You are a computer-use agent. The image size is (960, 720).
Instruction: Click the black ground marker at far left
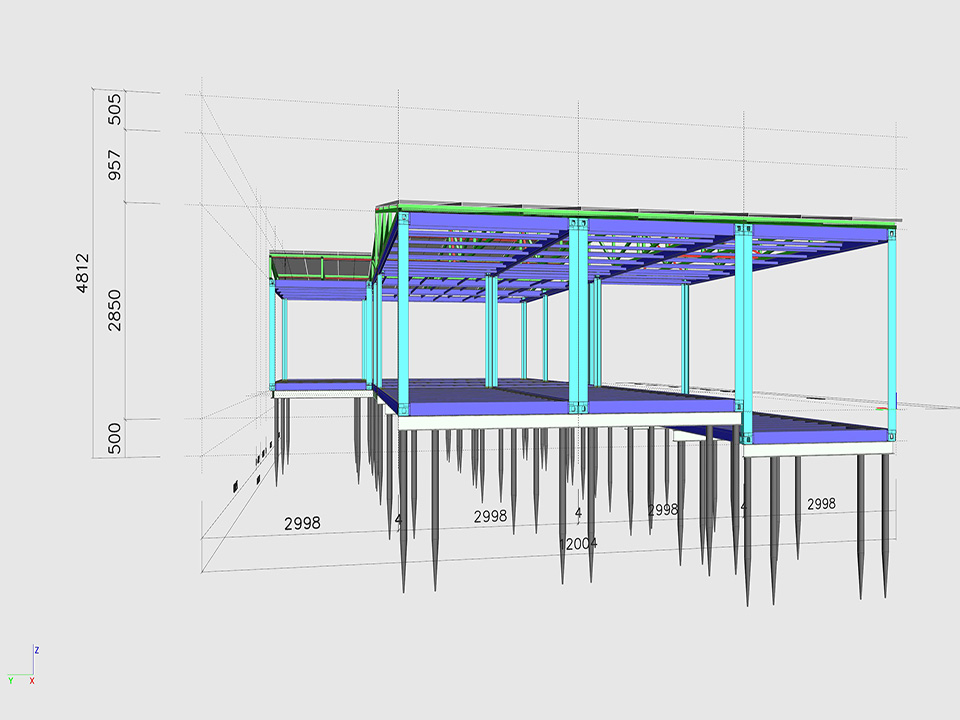pos(234,487)
